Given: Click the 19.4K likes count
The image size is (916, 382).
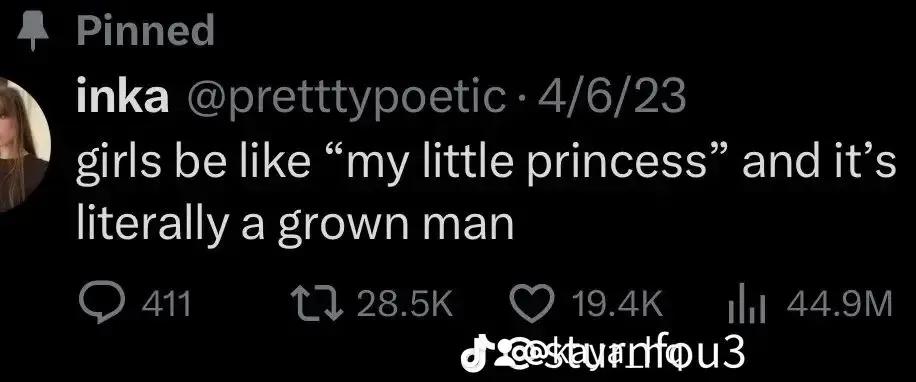Looking at the screenshot, I should click(617, 304).
